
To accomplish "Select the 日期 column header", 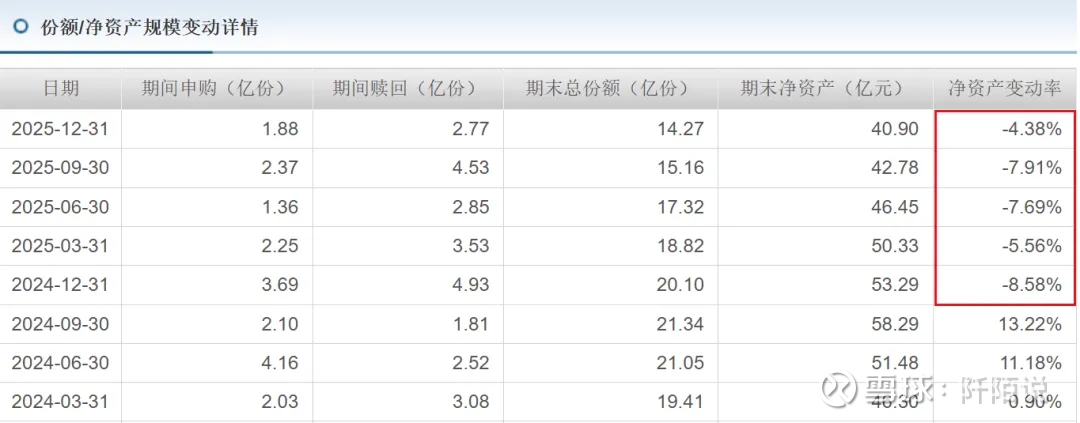I will [x=60, y=88].
